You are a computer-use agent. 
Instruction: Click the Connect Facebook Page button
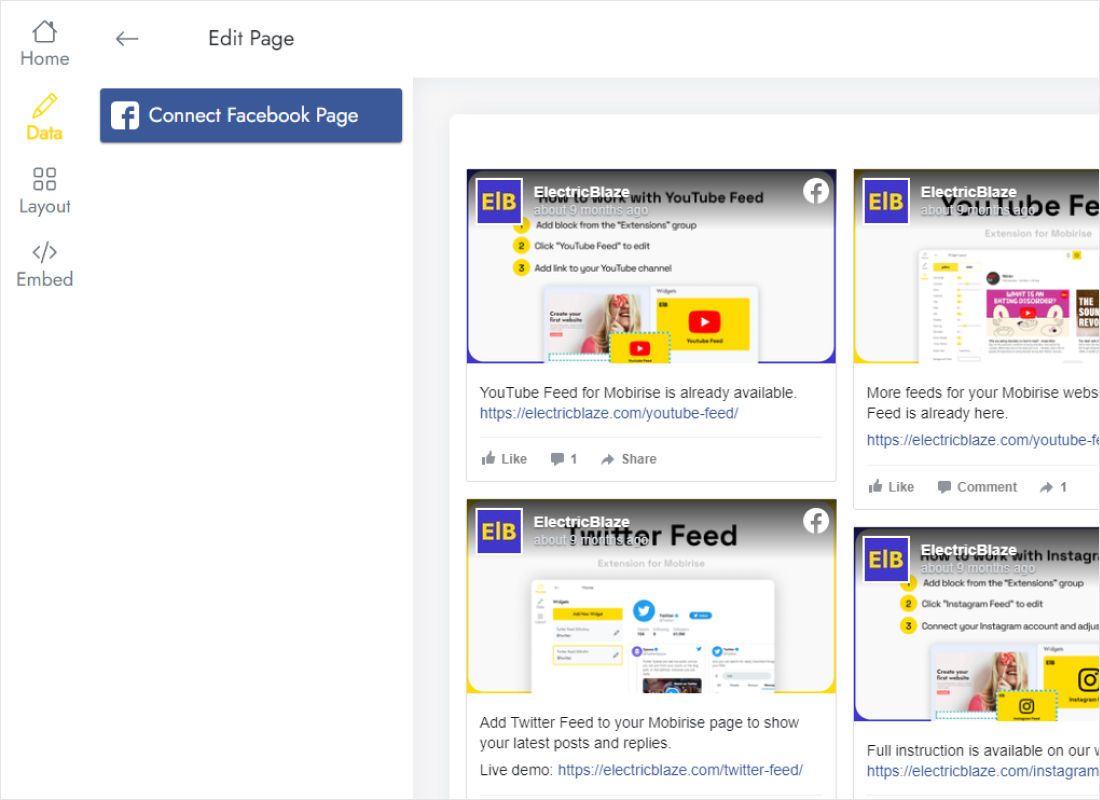[x=251, y=115]
